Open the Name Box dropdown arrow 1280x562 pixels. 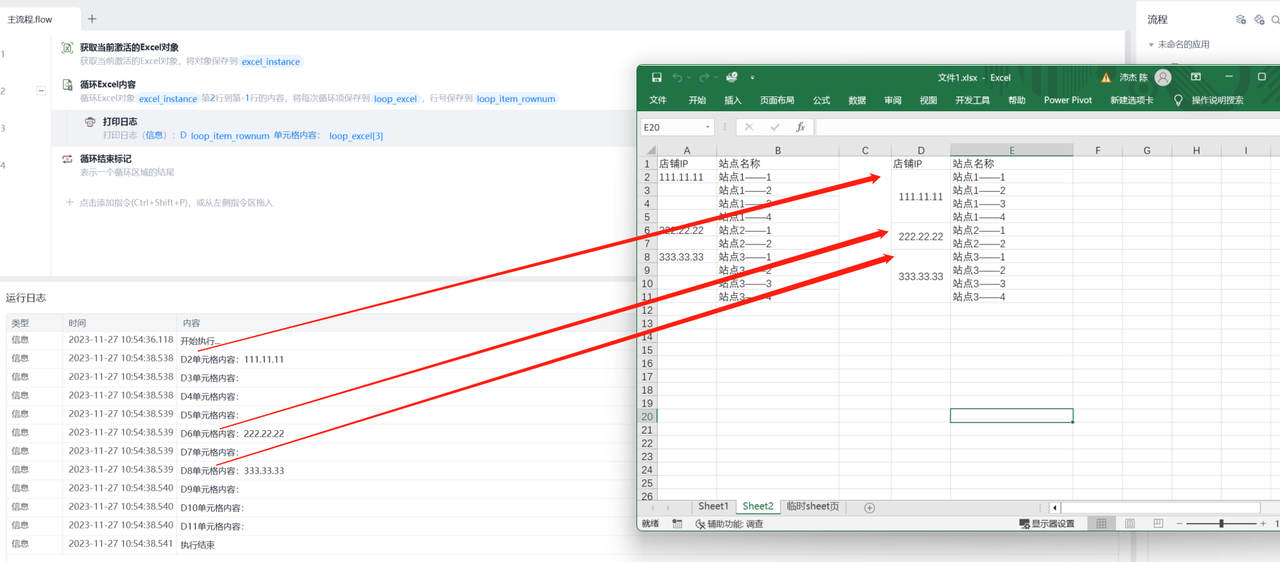(708, 127)
